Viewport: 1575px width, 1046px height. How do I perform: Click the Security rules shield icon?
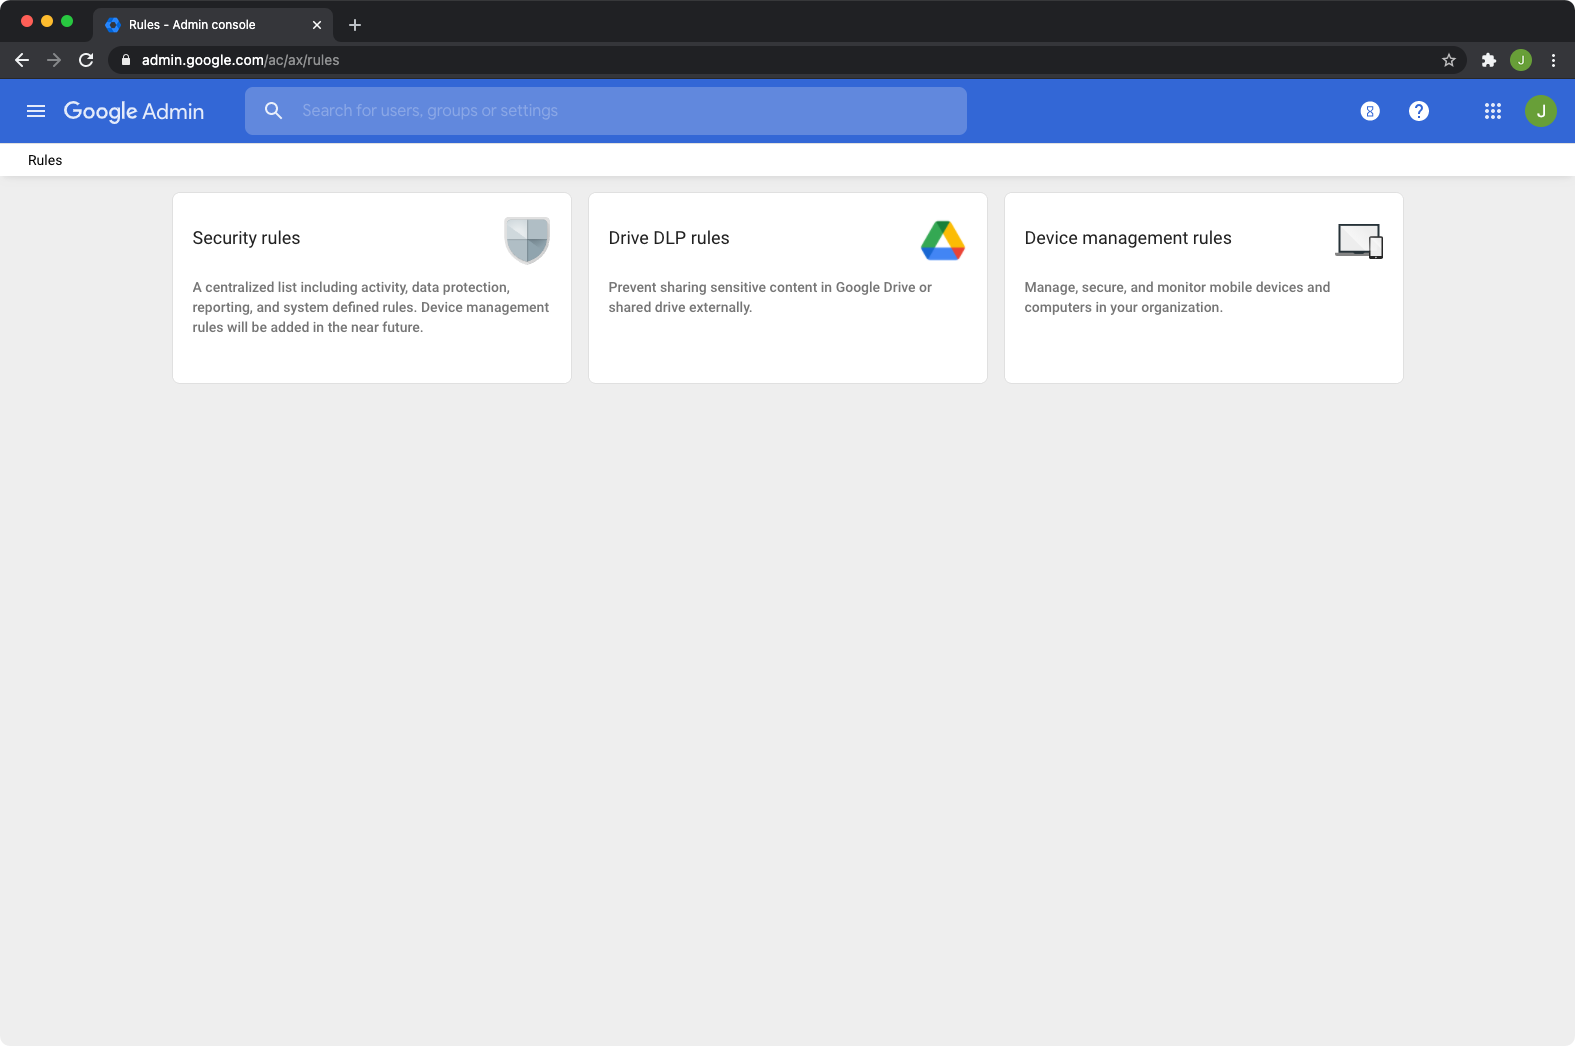coord(527,240)
